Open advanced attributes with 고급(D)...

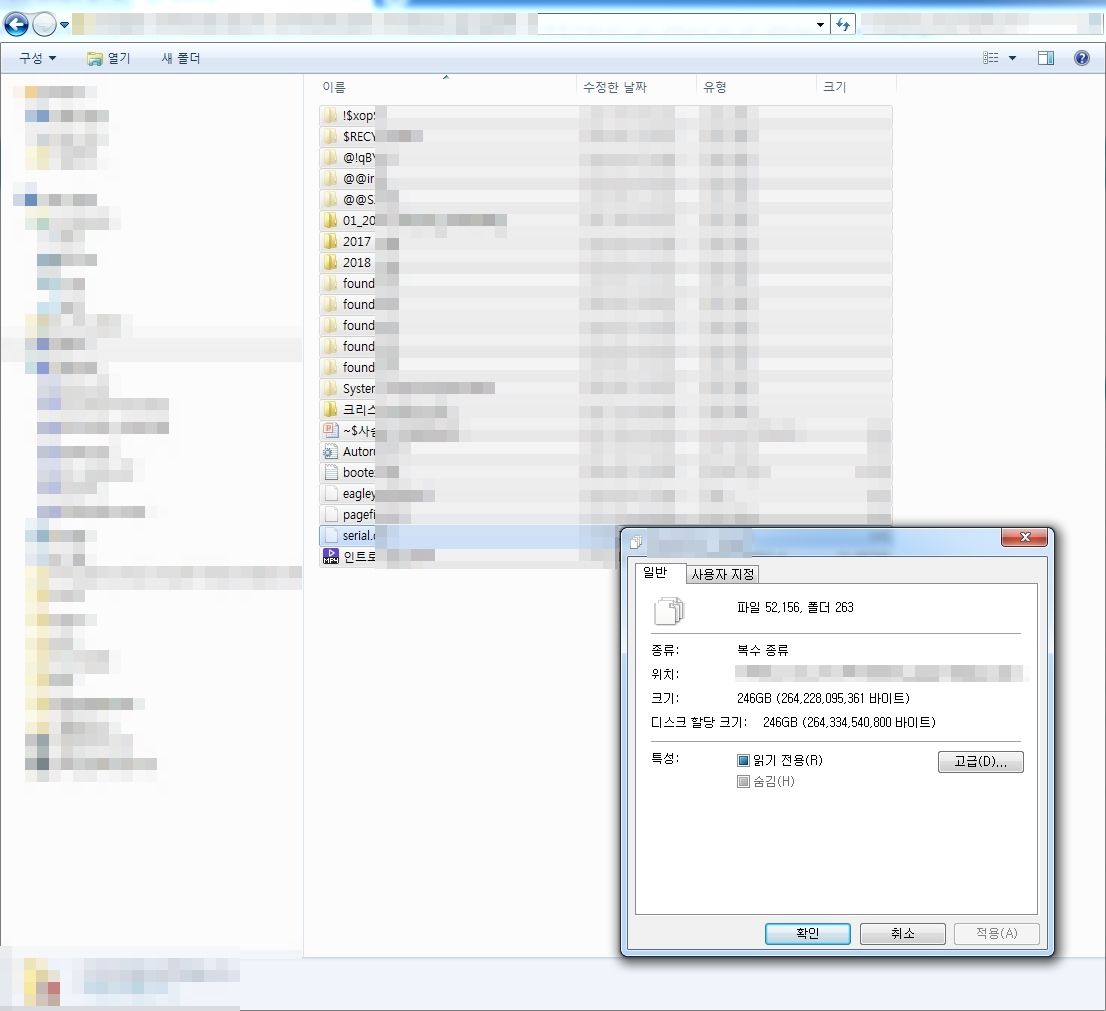980,761
